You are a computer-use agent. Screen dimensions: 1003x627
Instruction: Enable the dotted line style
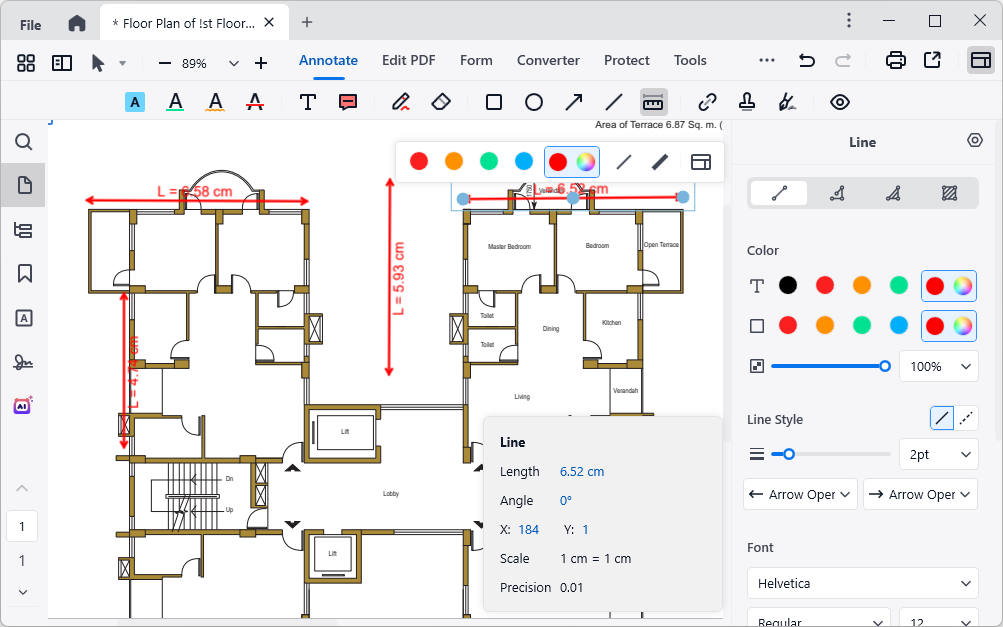tap(965, 417)
